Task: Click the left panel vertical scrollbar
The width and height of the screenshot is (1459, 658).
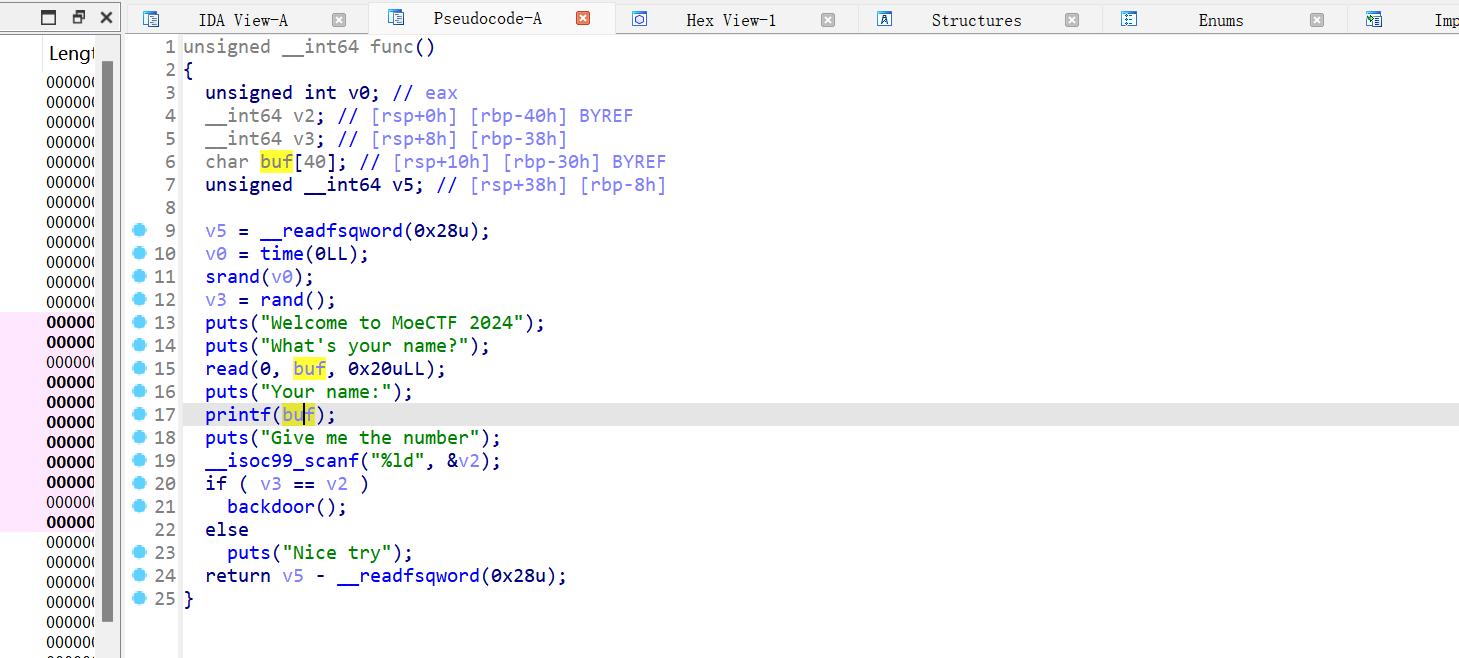Action: pos(108,340)
